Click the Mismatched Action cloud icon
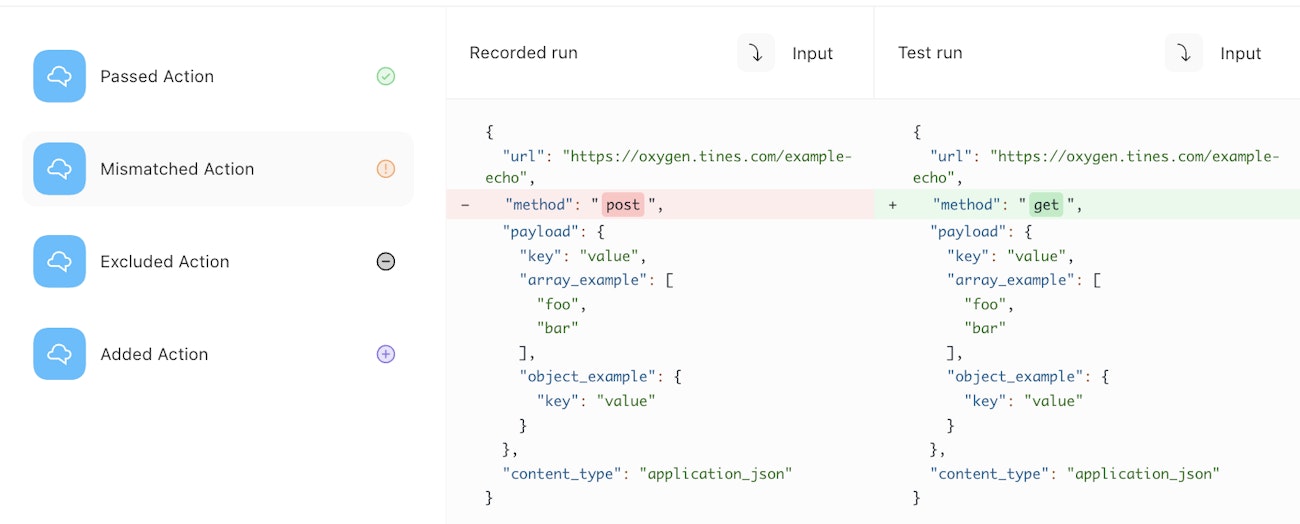Image resolution: width=1300 pixels, height=524 pixels. click(59, 169)
